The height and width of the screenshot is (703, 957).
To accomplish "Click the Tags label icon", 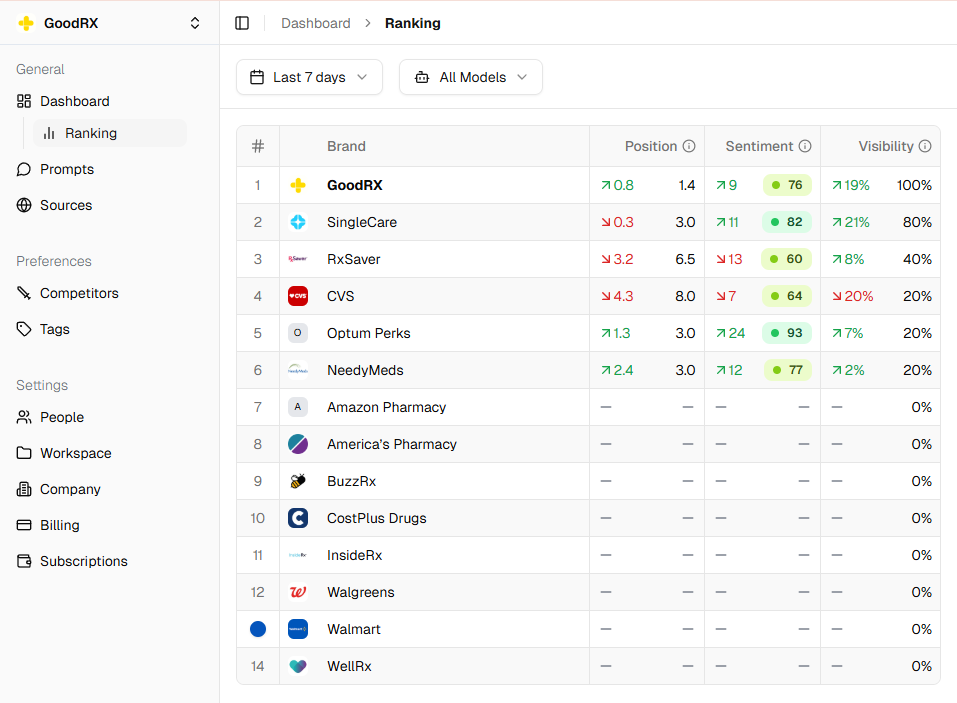I will [x=24, y=330].
